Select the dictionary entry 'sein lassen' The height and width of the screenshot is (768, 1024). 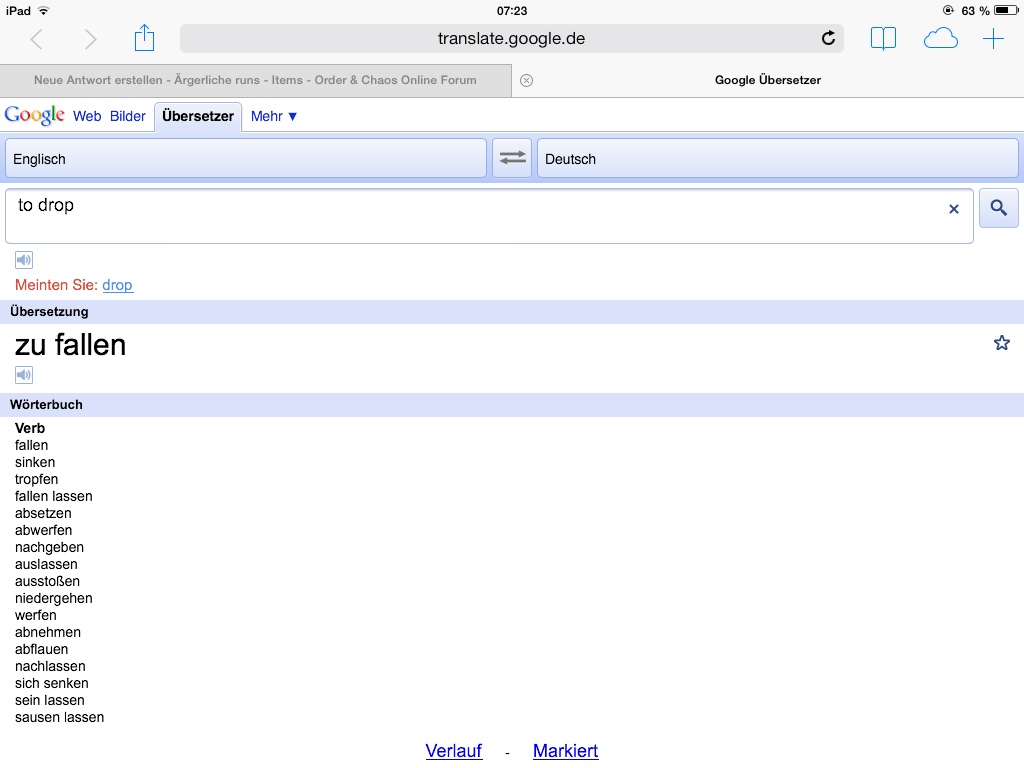50,700
